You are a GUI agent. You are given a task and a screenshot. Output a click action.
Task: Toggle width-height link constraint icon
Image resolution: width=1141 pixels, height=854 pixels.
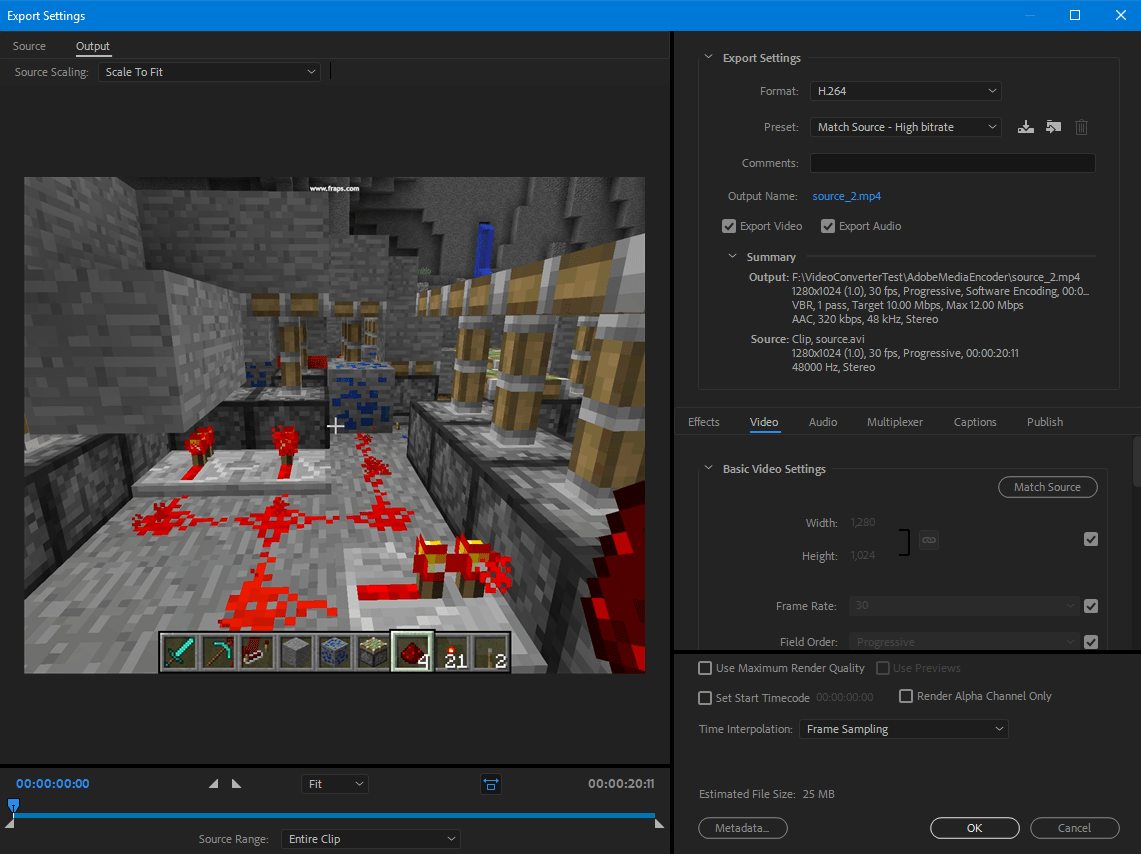(929, 540)
